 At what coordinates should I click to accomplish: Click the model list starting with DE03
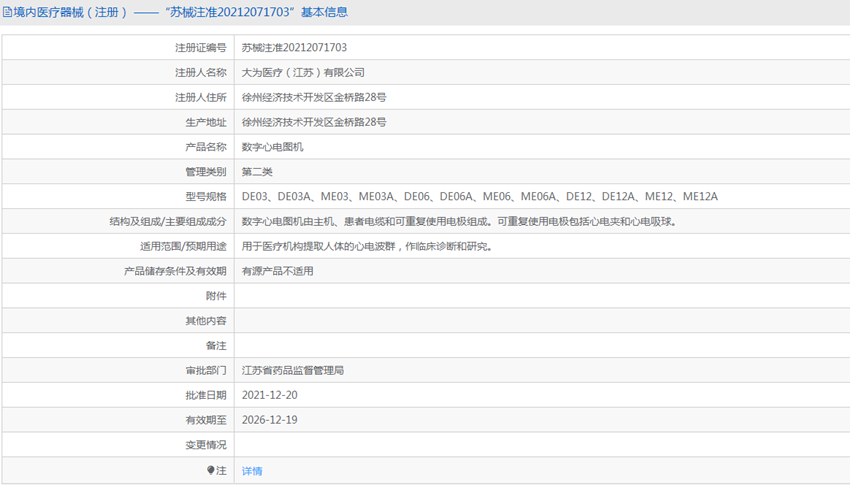[480, 196]
